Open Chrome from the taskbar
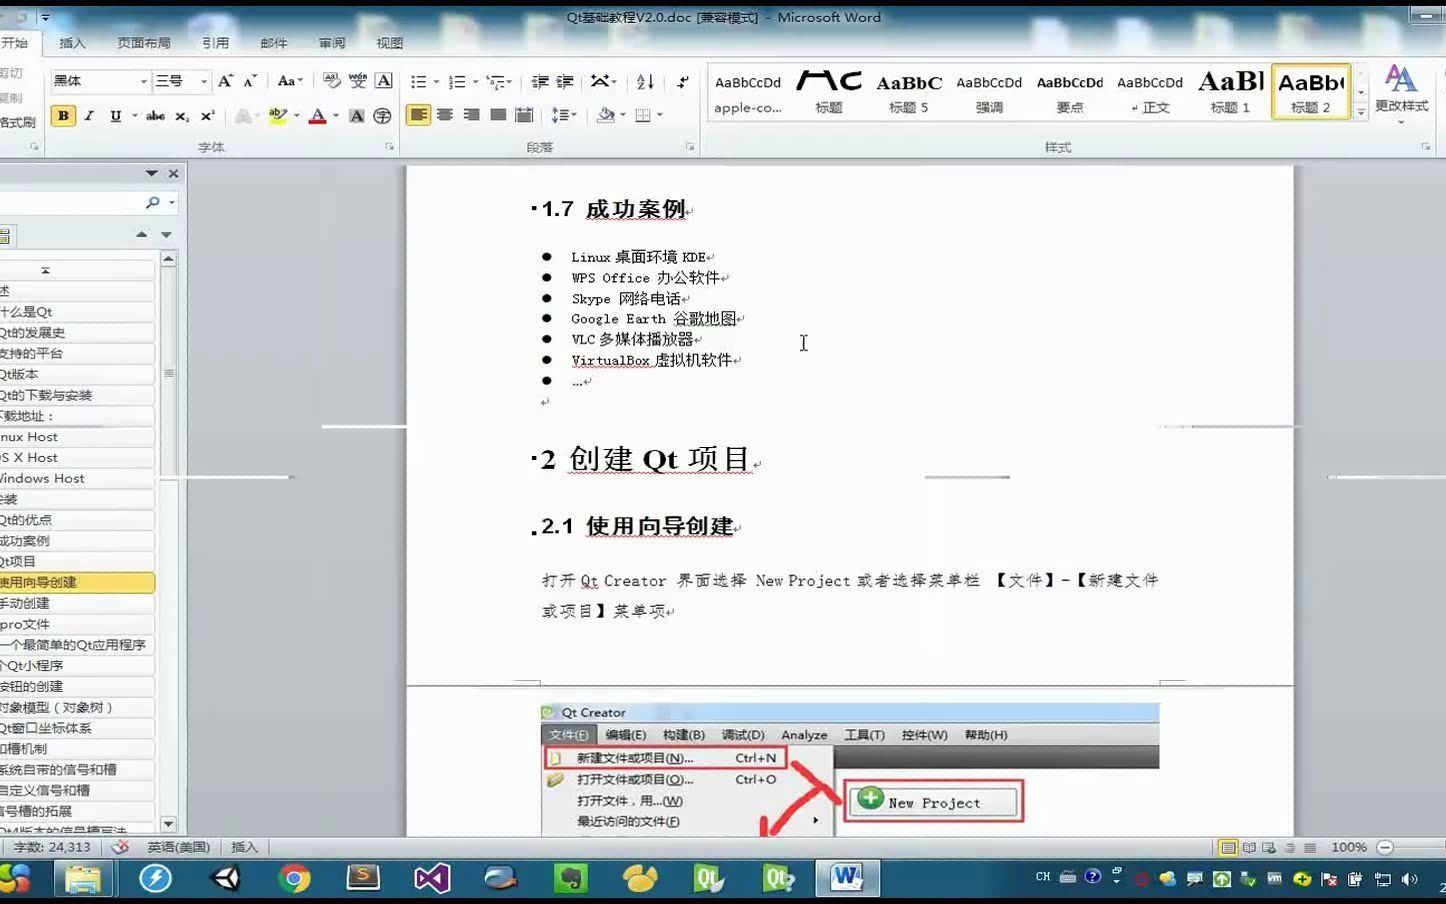Viewport: 1446px width, 904px height. pos(294,878)
